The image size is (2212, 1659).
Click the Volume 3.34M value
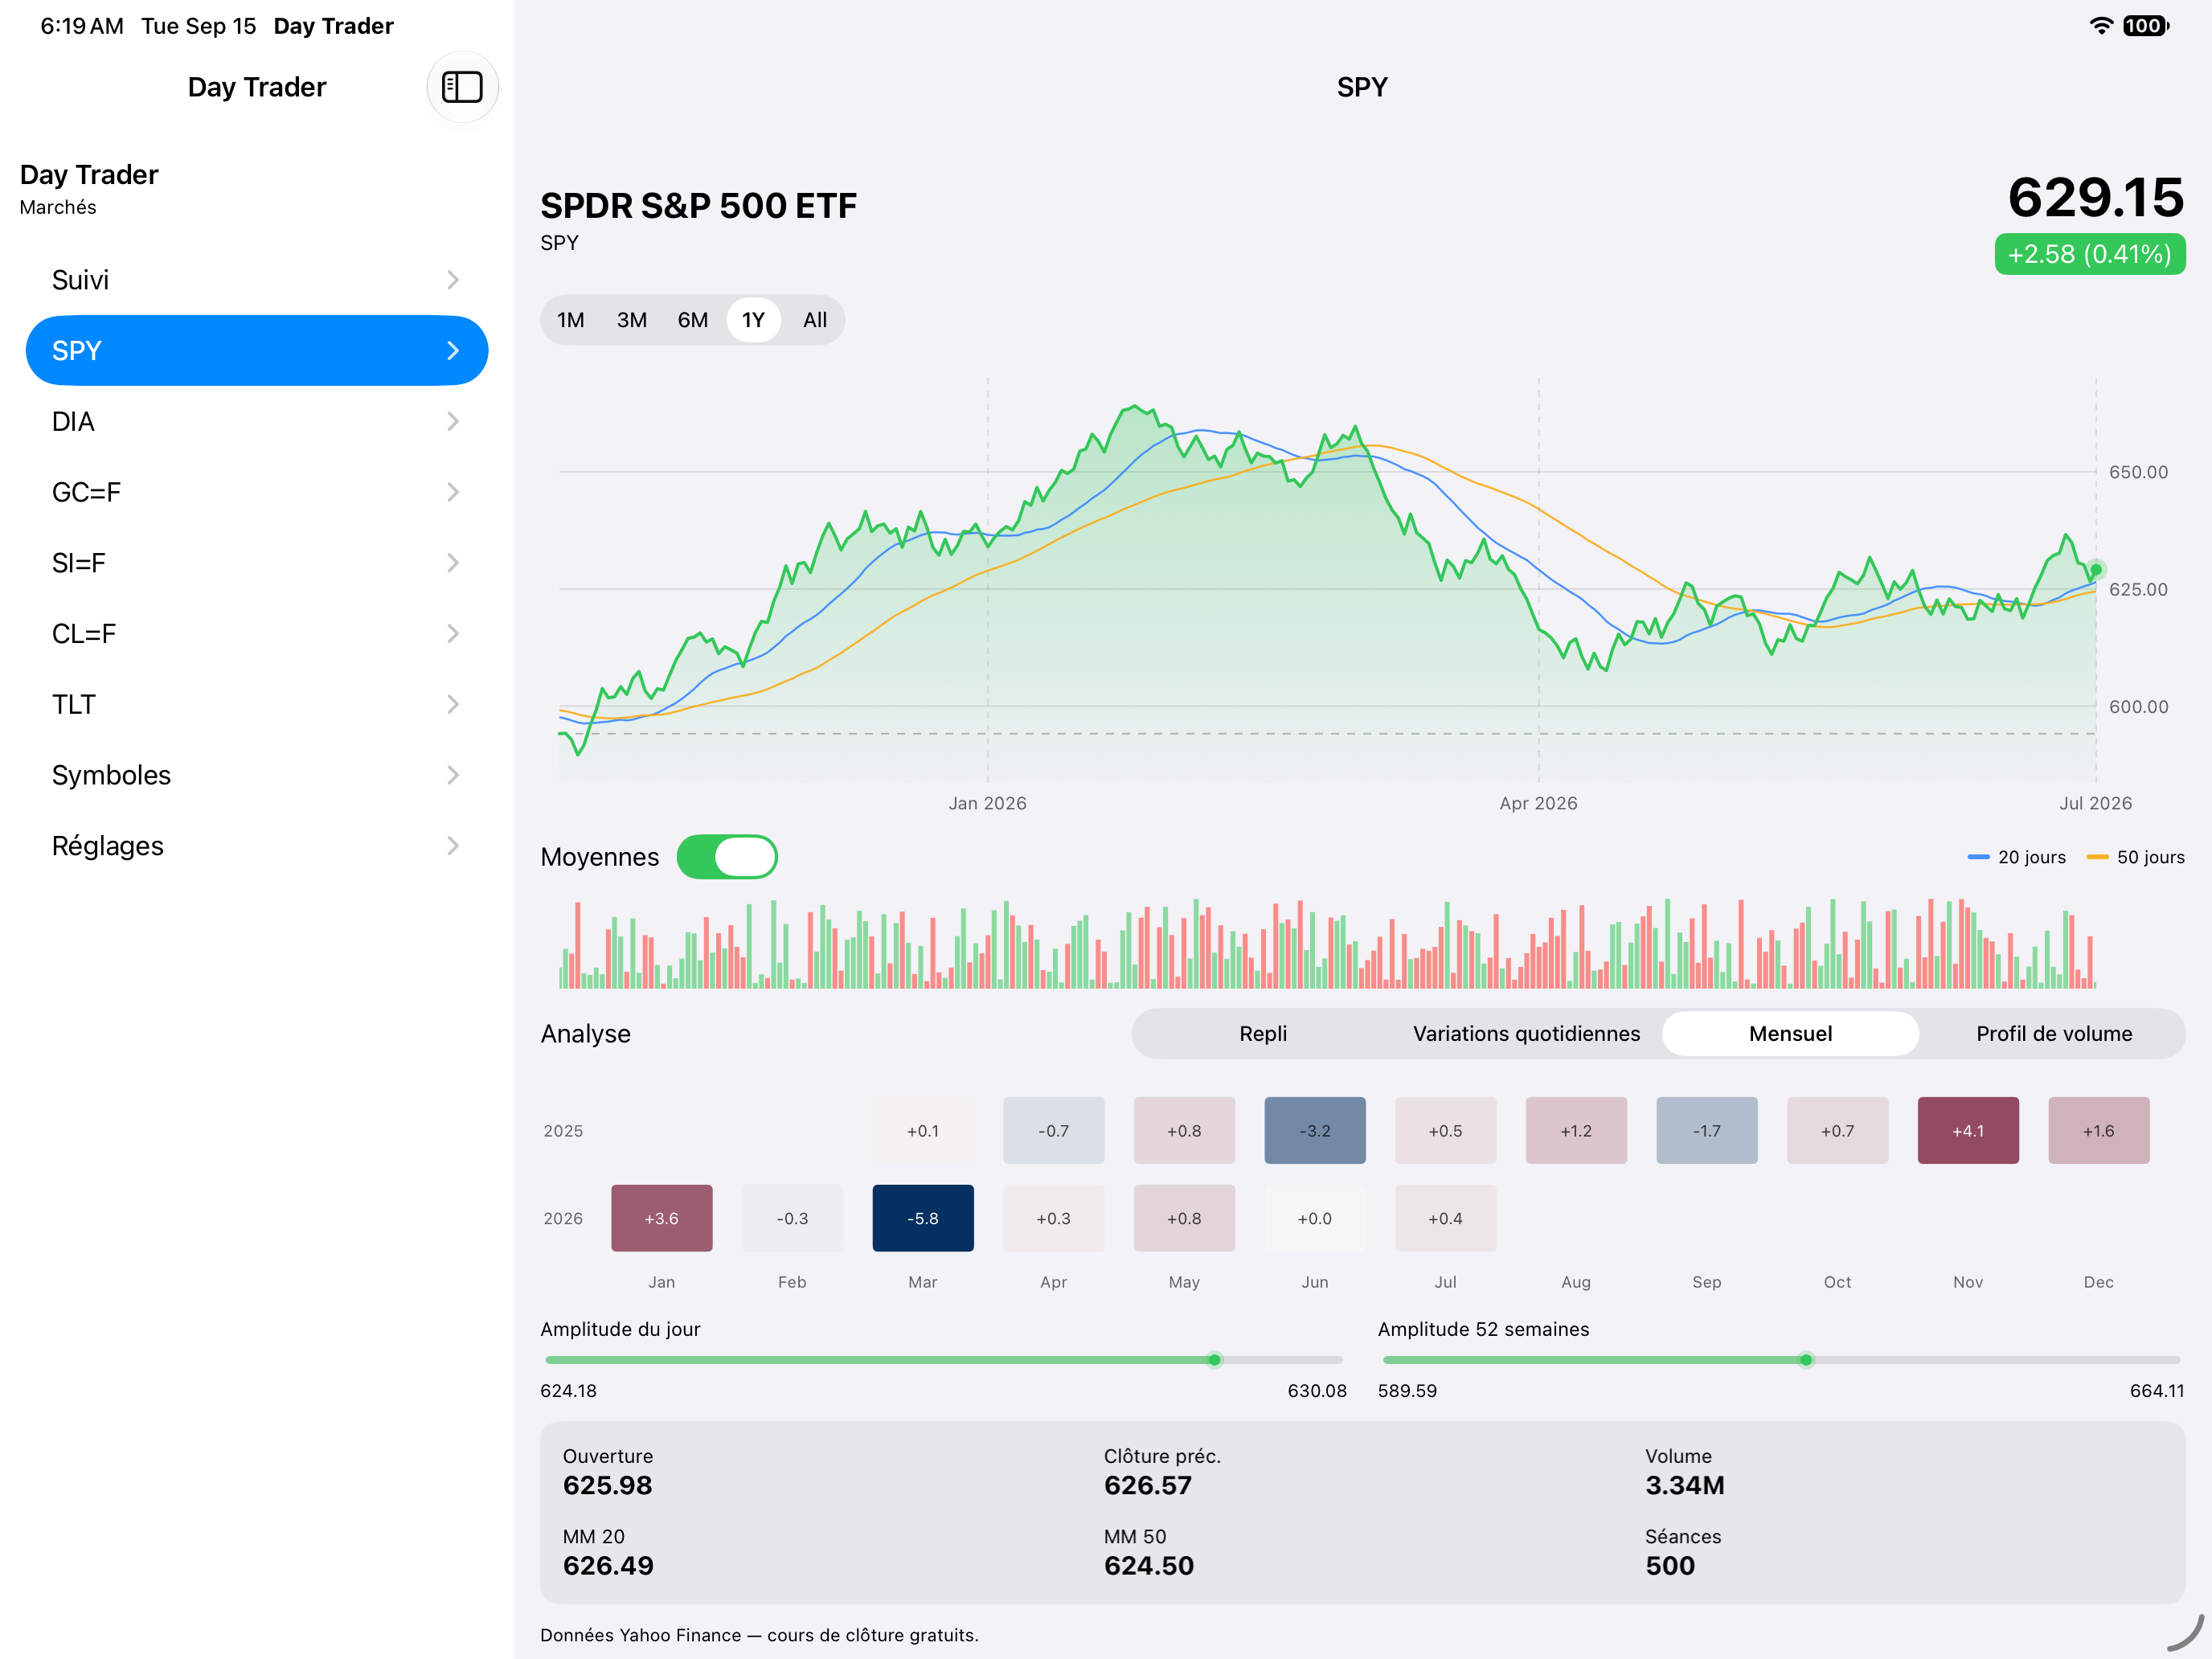click(x=1685, y=1485)
